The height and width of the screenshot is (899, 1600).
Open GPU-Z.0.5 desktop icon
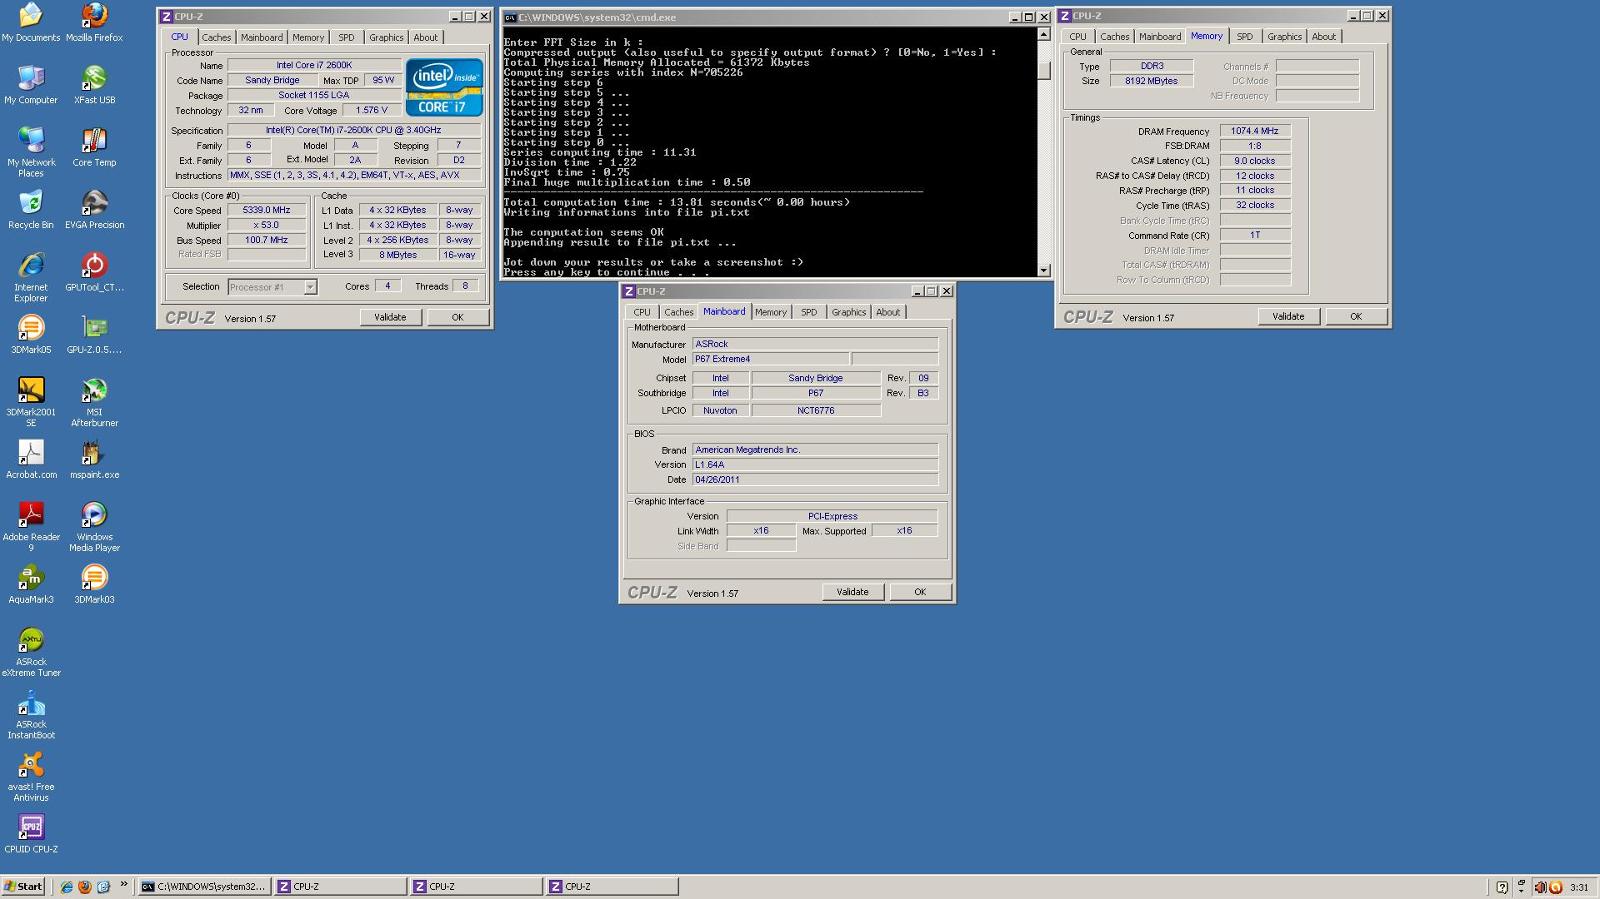94,335
